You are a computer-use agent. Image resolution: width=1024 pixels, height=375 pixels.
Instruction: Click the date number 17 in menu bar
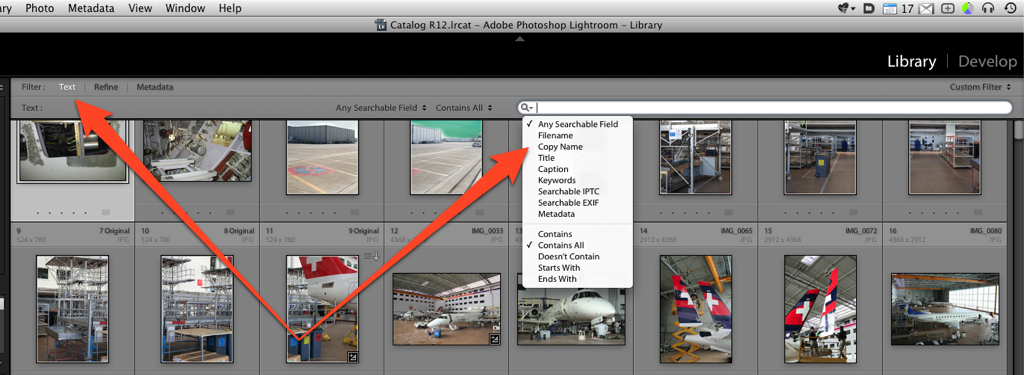tap(907, 9)
